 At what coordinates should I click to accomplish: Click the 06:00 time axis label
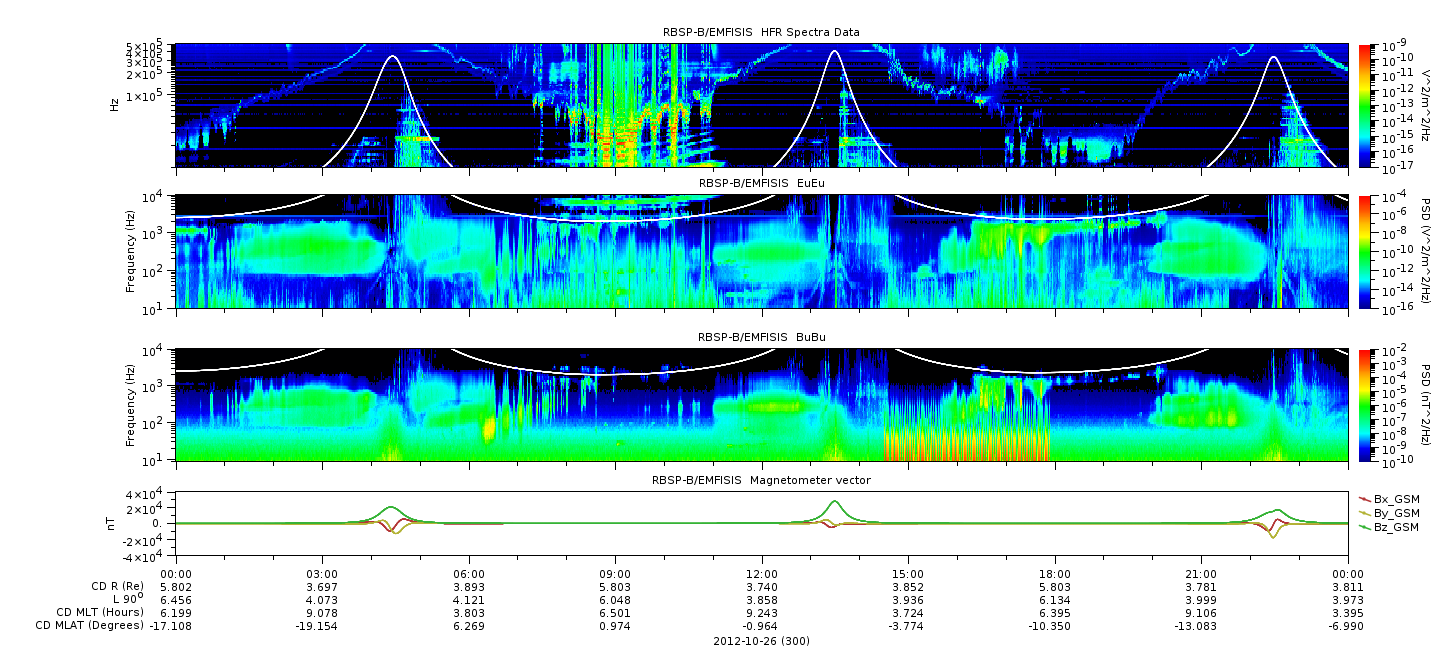[469, 574]
